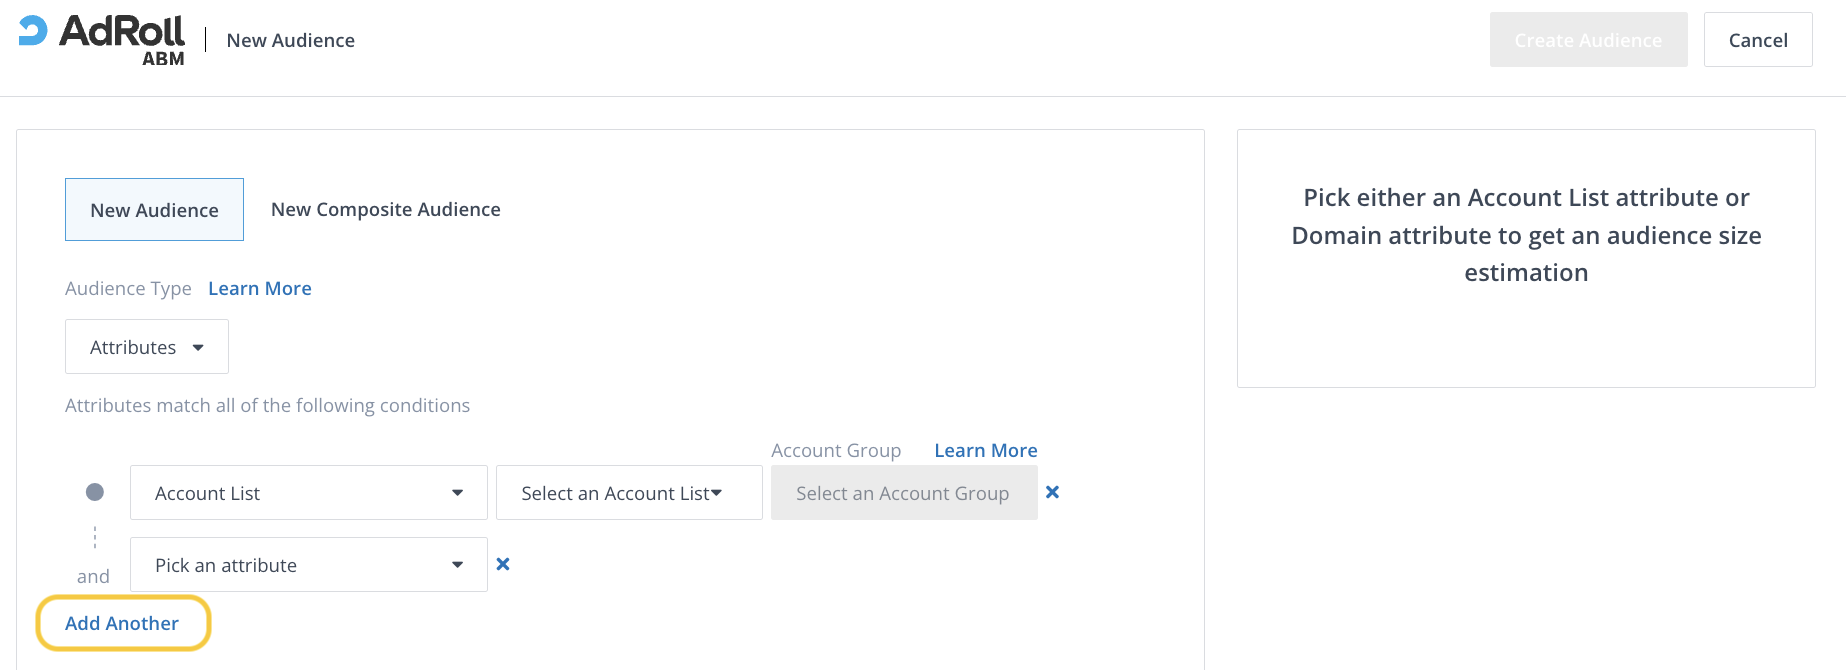Click the 'Select an Account Group' field
The height and width of the screenshot is (670, 1846).
(903, 493)
